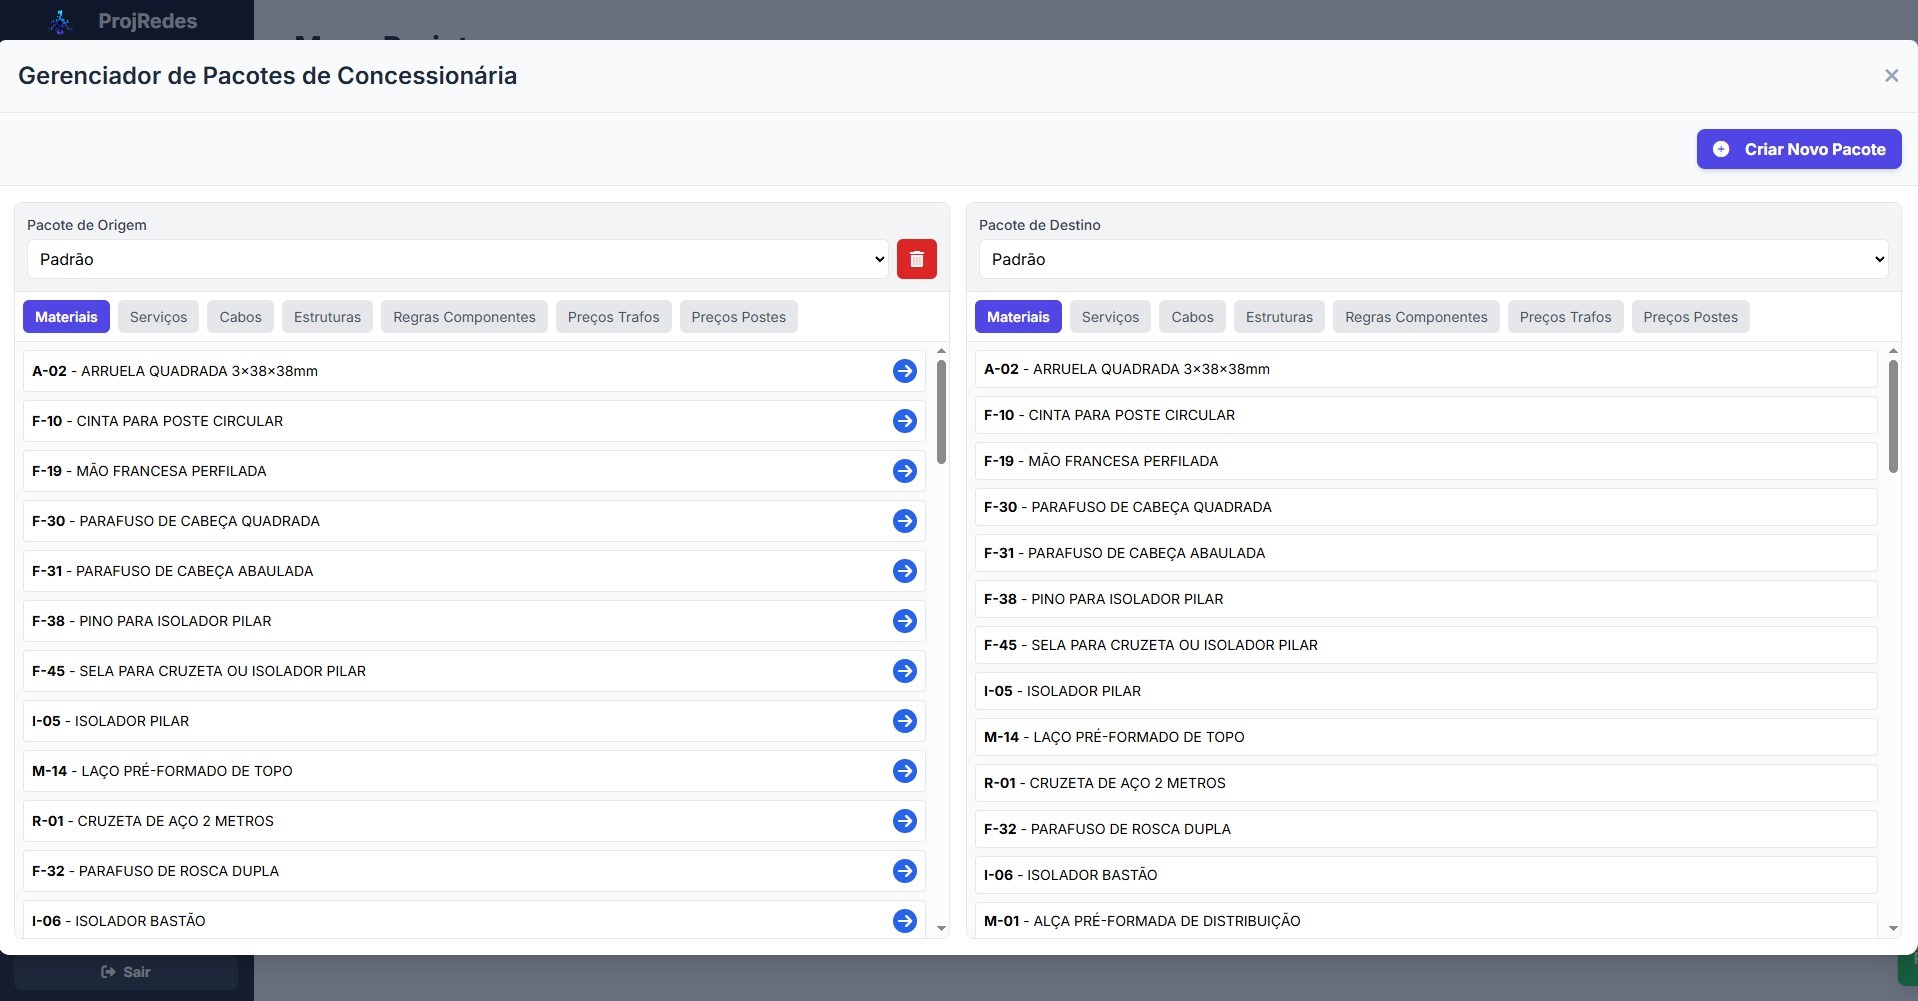Select the Cabos tab on the left
This screenshot has width=1918, height=1001.
tap(239, 316)
